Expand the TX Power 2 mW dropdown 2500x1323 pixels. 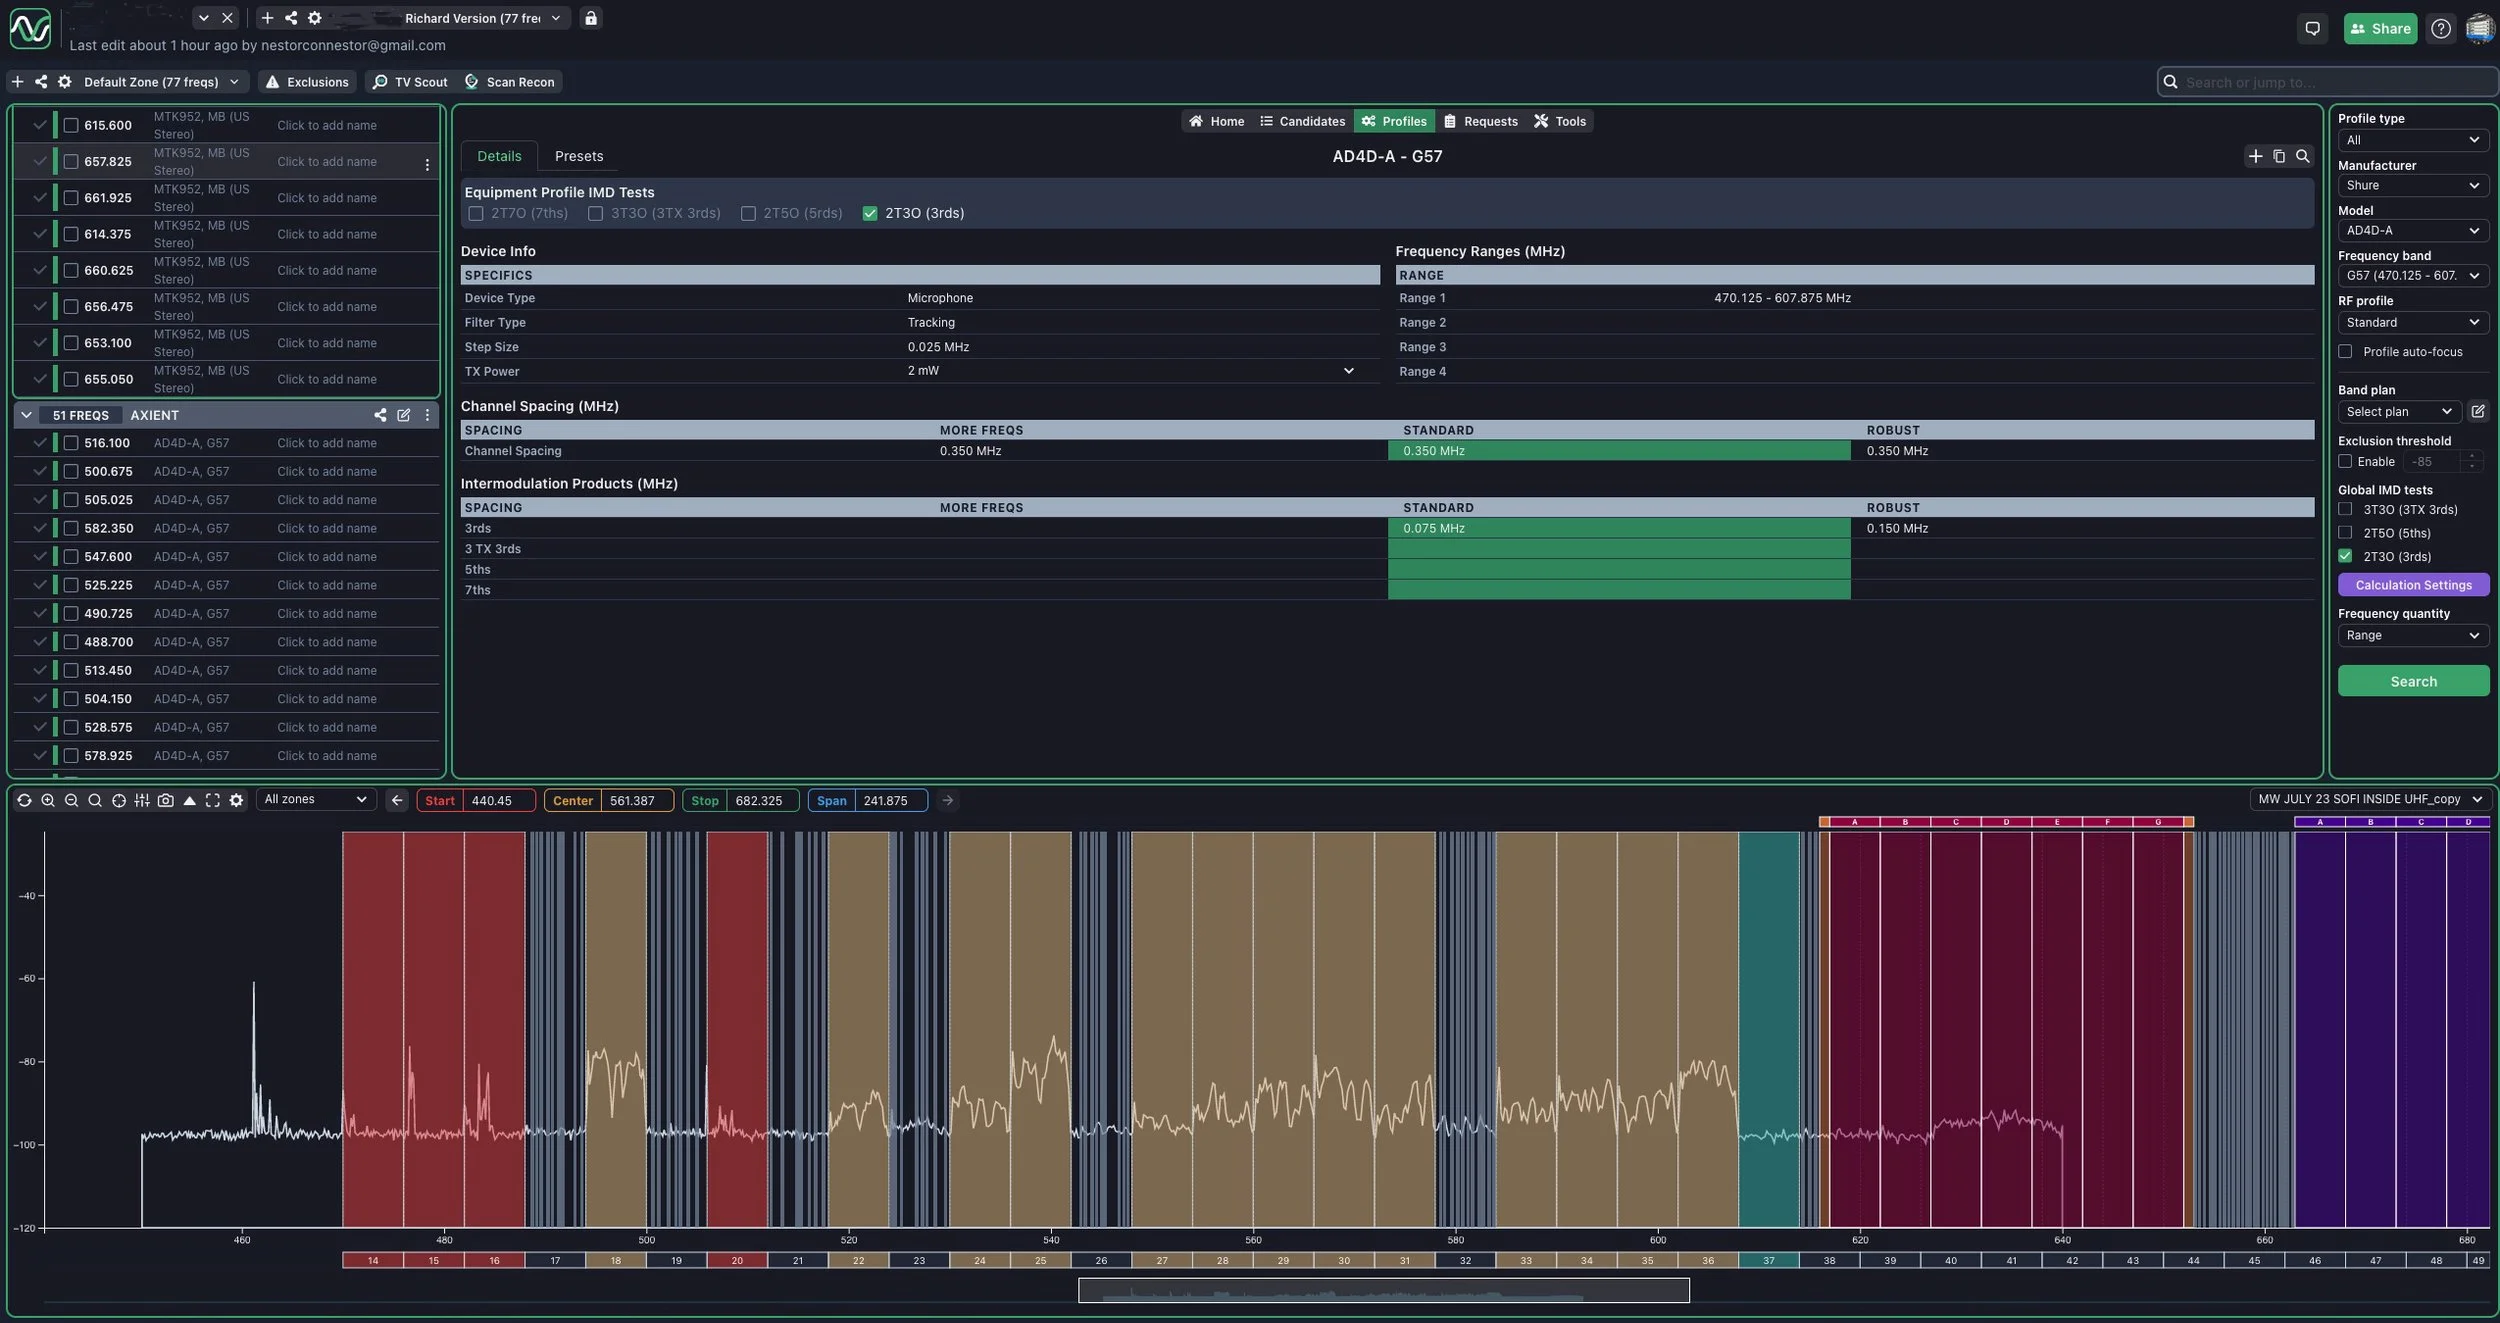pyautogui.click(x=1348, y=371)
